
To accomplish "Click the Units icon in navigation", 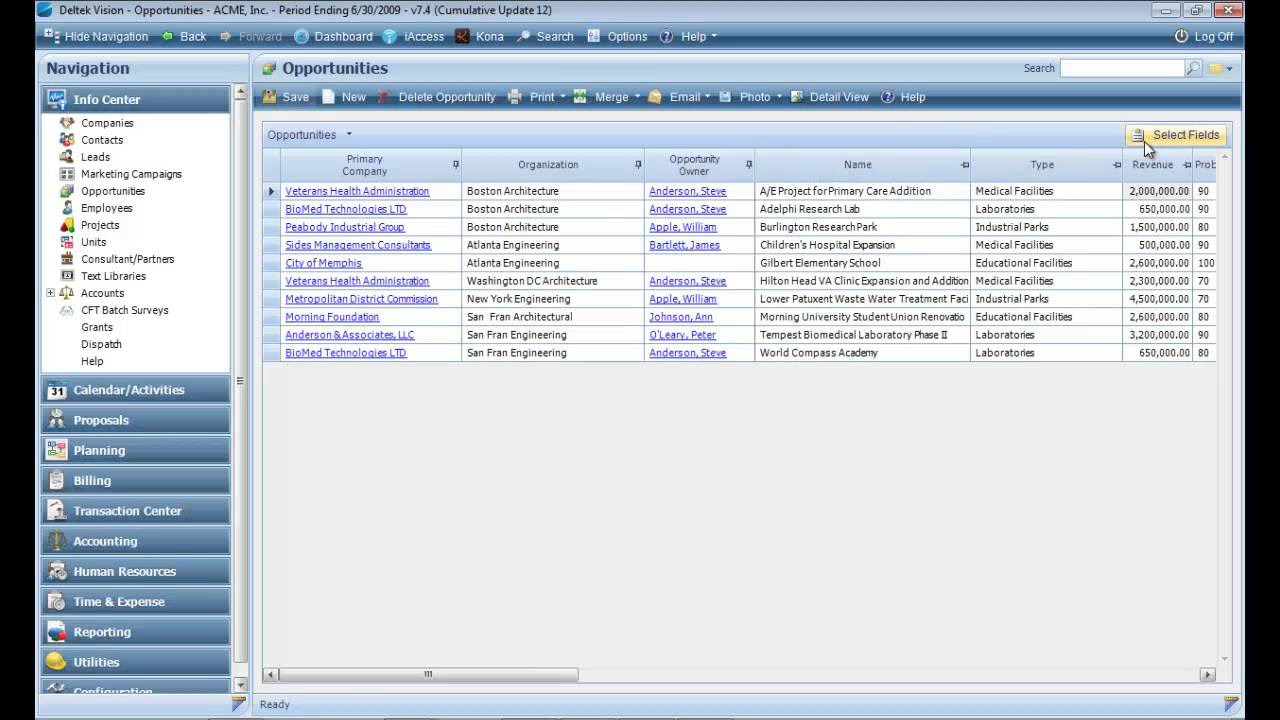I will (67, 242).
